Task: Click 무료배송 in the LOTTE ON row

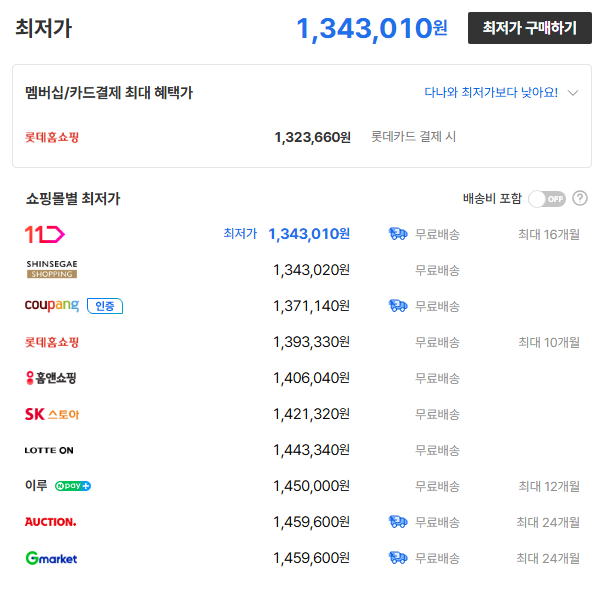Action: point(437,451)
